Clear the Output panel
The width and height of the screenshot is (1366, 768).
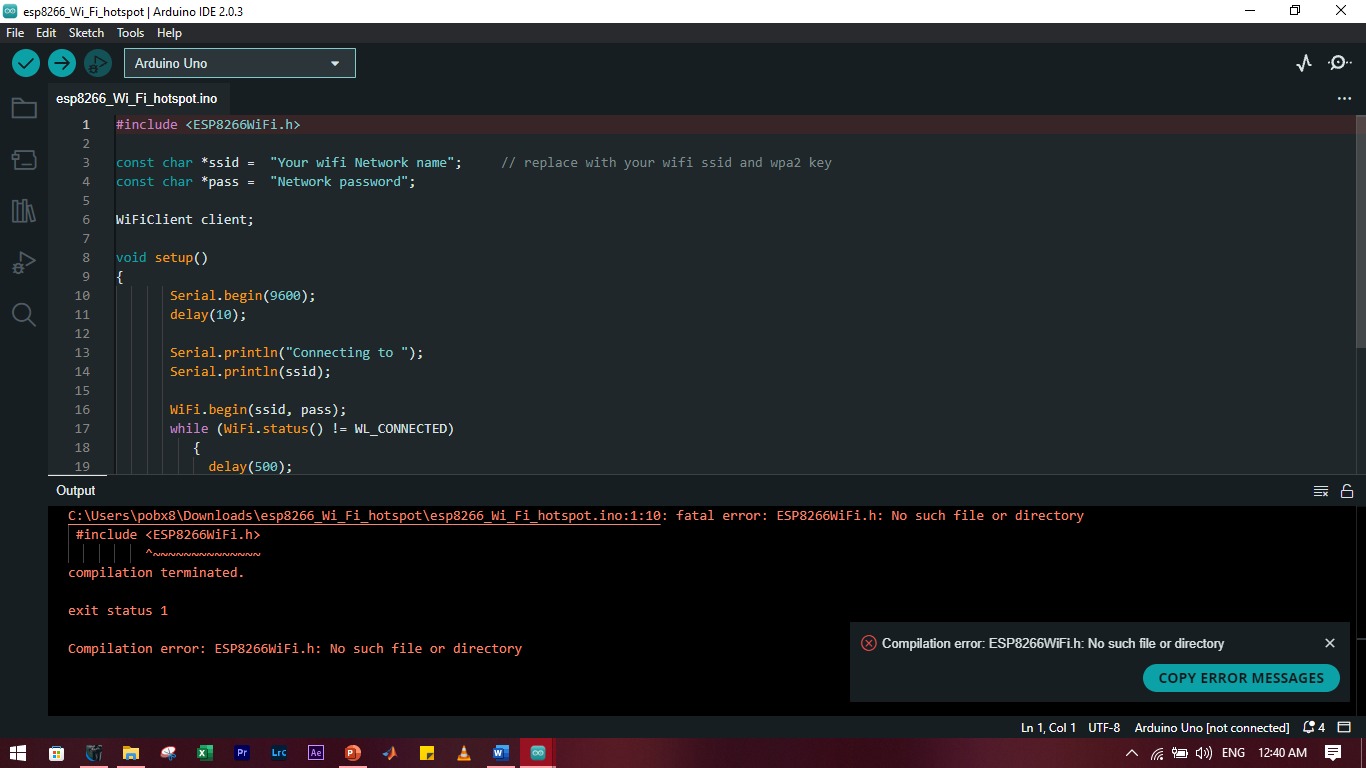tap(1321, 491)
